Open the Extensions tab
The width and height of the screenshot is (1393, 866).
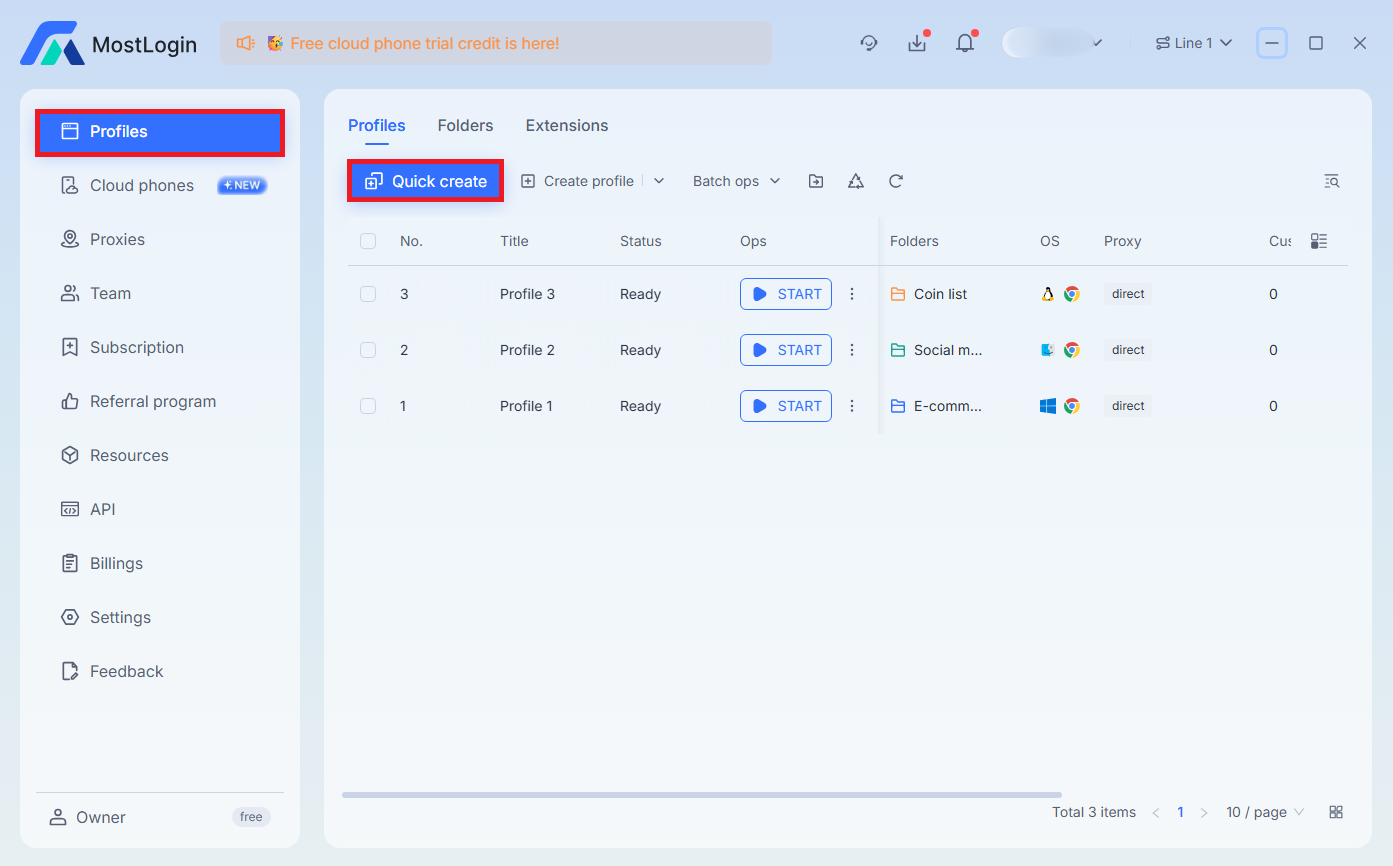(x=566, y=125)
